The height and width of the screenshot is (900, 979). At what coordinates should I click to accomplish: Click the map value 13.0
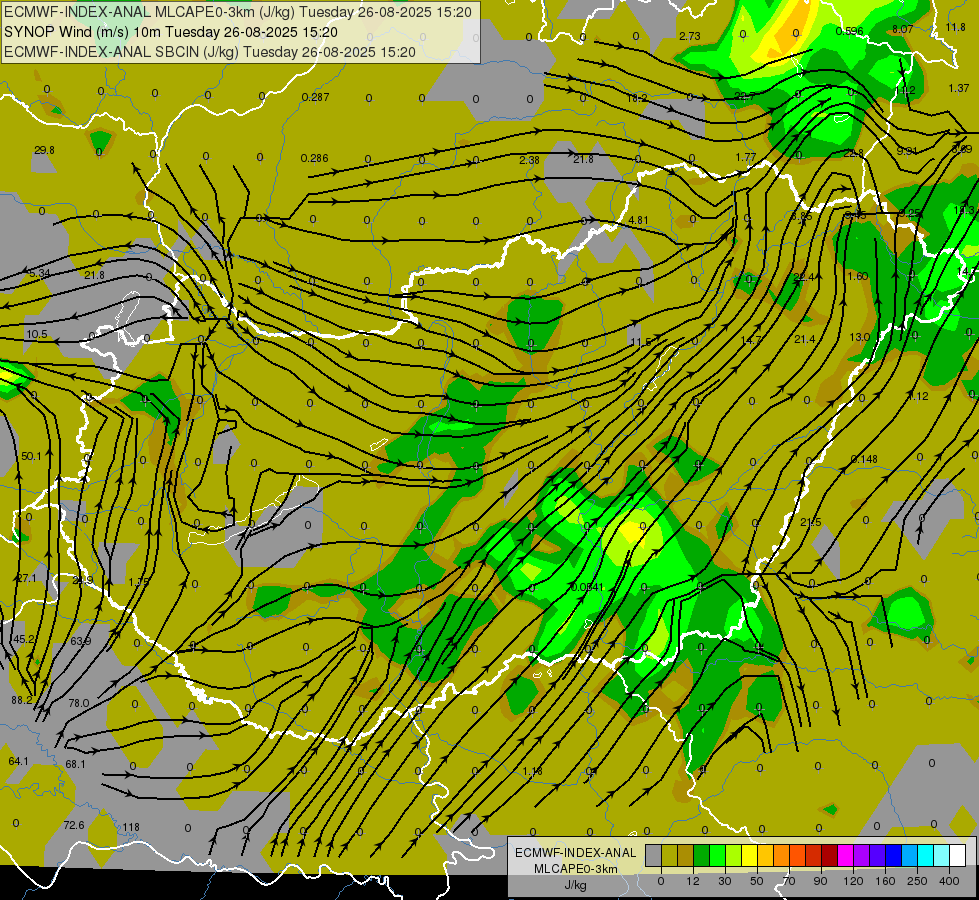(860, 337)
